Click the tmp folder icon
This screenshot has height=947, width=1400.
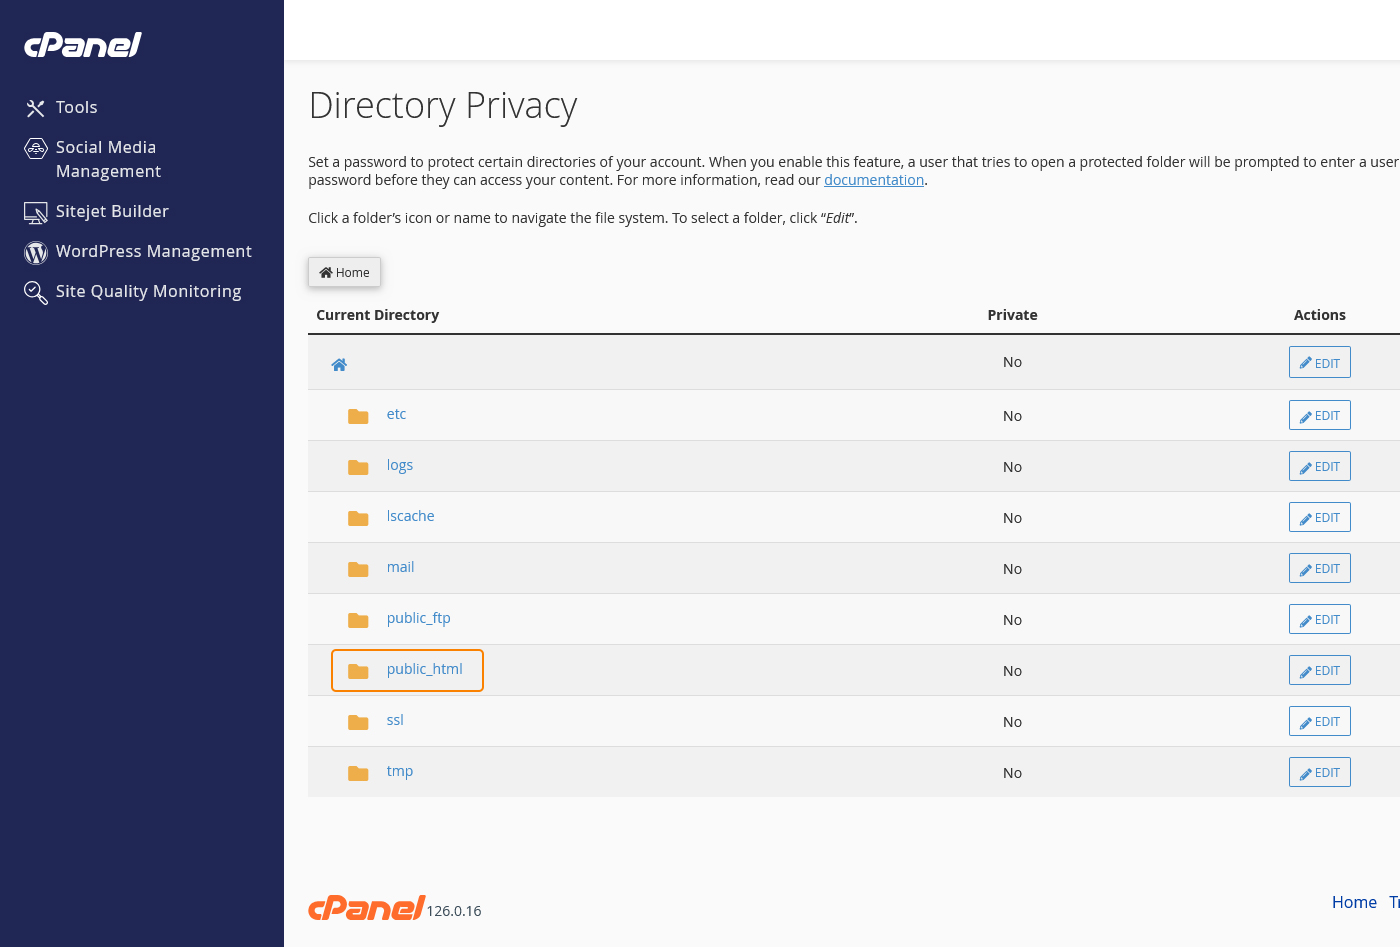(x=358, y=773)
